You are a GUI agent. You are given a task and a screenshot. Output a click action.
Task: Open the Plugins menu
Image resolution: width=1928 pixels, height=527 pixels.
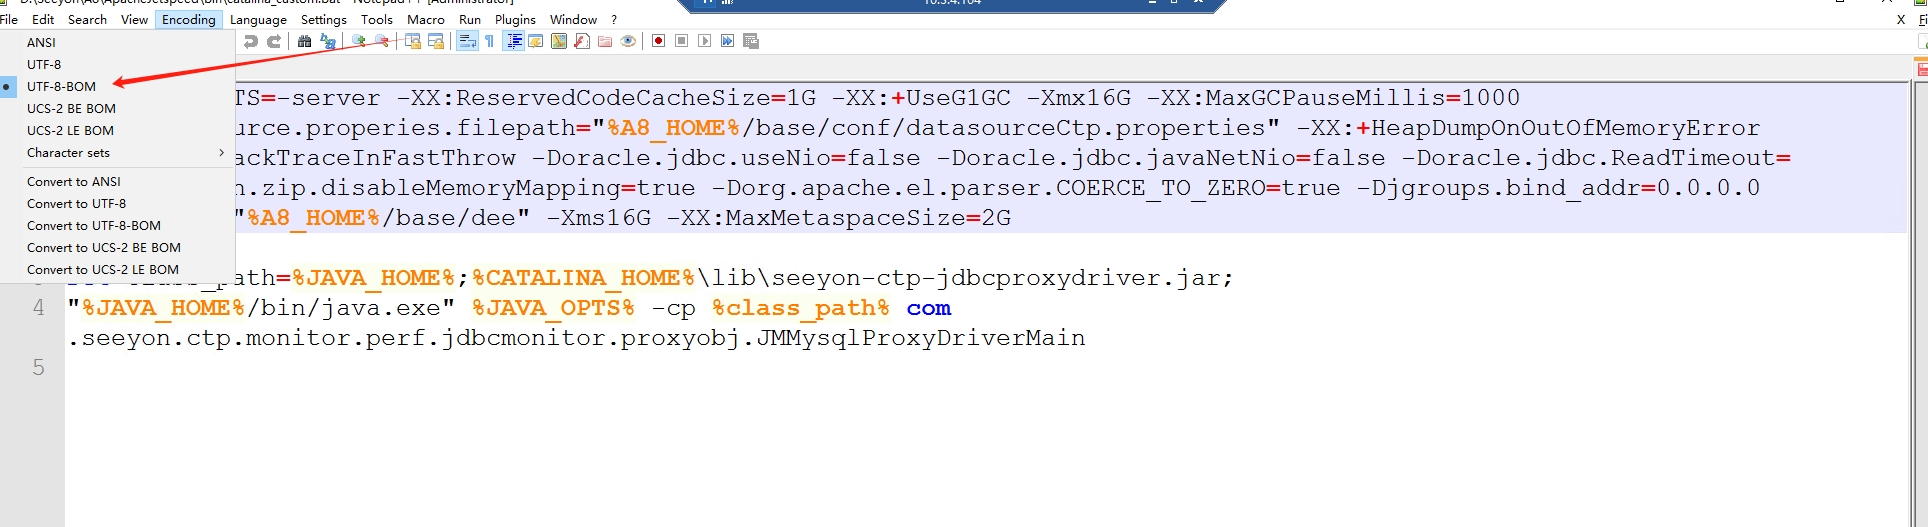point(515,19)
